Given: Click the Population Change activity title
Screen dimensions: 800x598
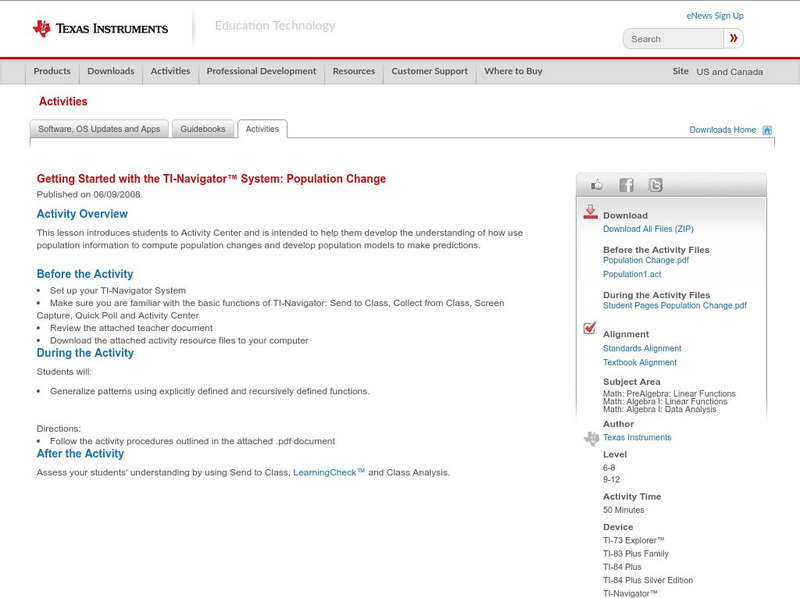Looking at the screenshot, I should pyautogui.click(x=211, y=179).
